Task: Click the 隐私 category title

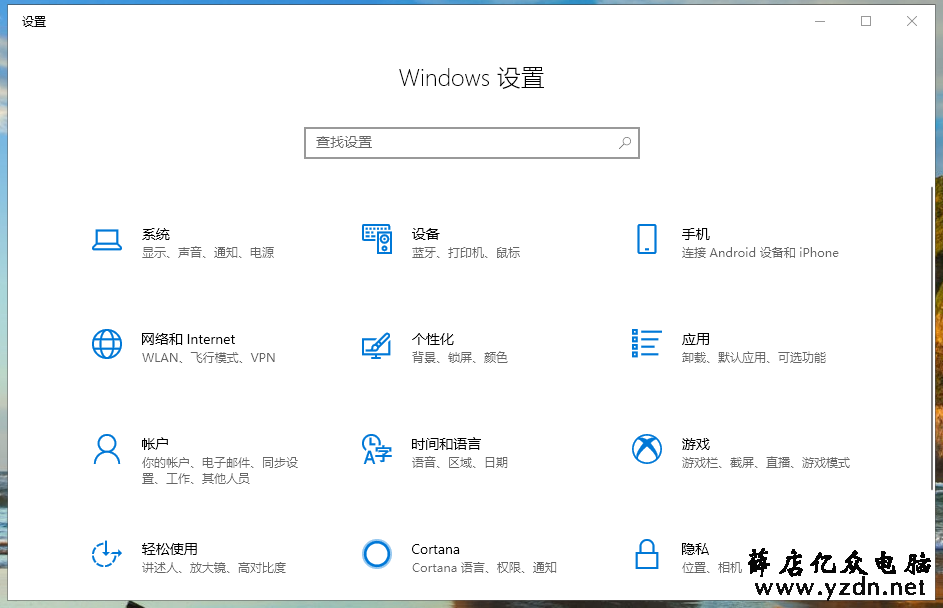Action: click(x=695, y=549)
